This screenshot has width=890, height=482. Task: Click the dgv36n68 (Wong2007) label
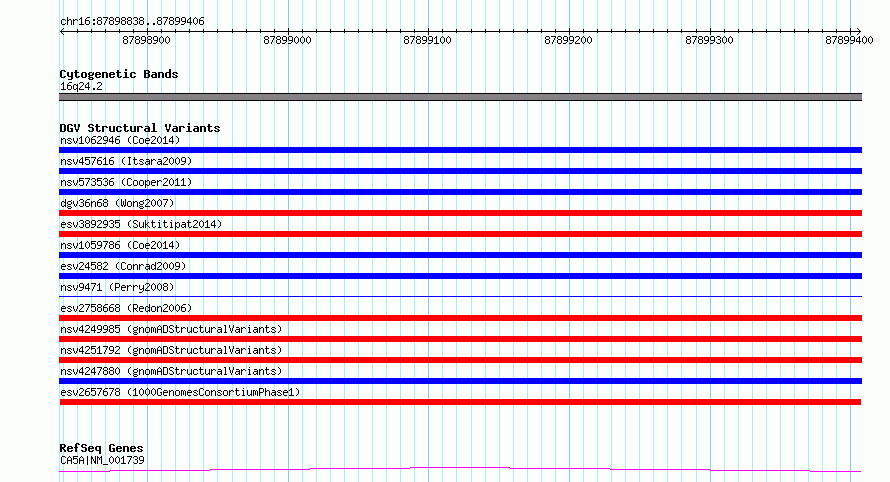tap(117, 203)
